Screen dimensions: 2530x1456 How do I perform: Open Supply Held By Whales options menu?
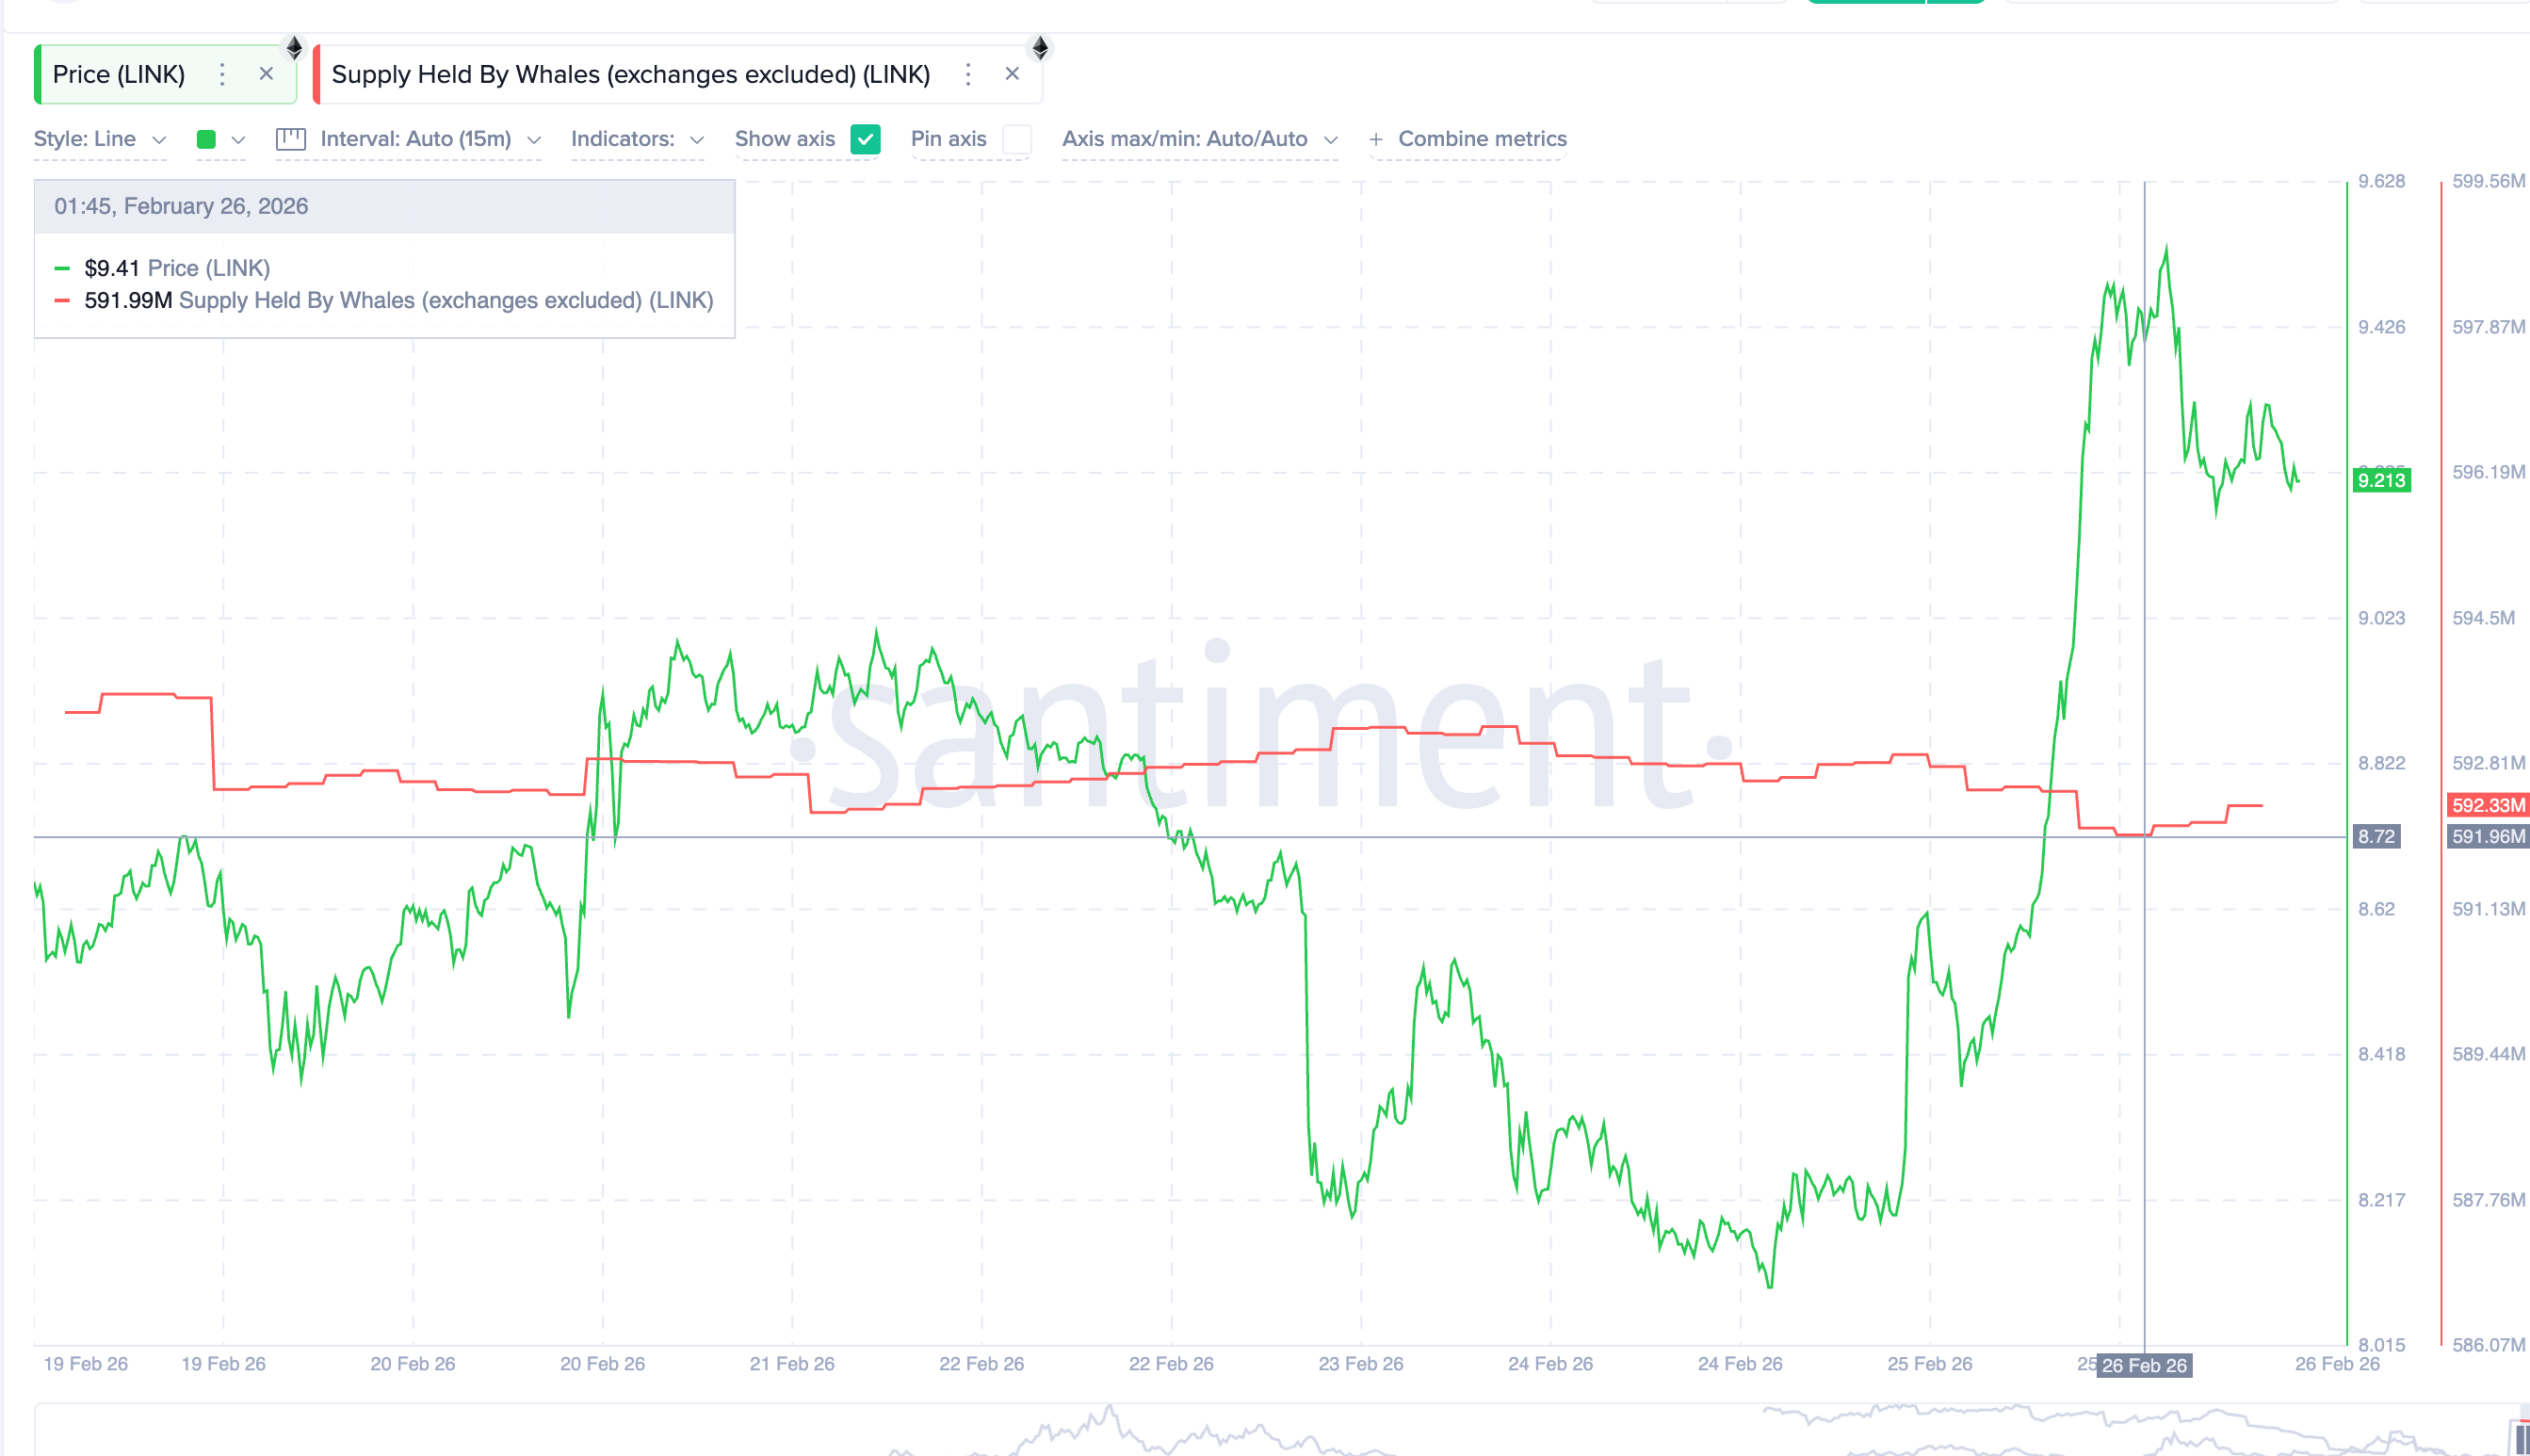(x=967, y=74)
